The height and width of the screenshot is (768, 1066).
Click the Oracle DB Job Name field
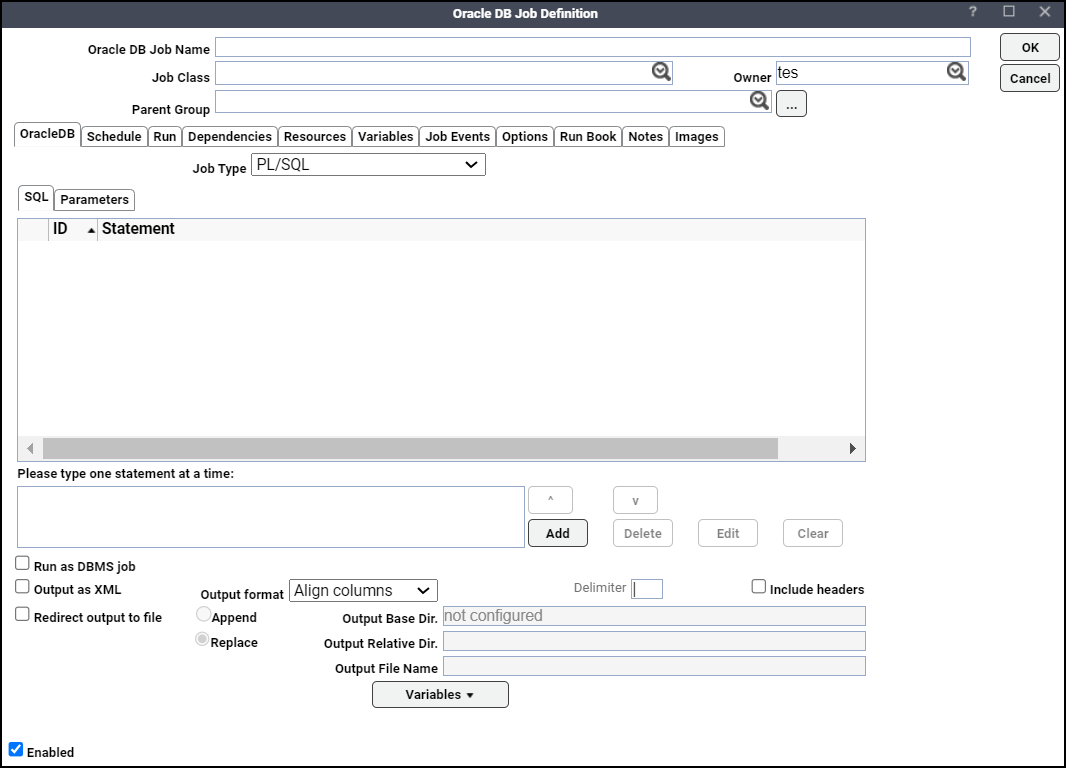coord(593,48)
